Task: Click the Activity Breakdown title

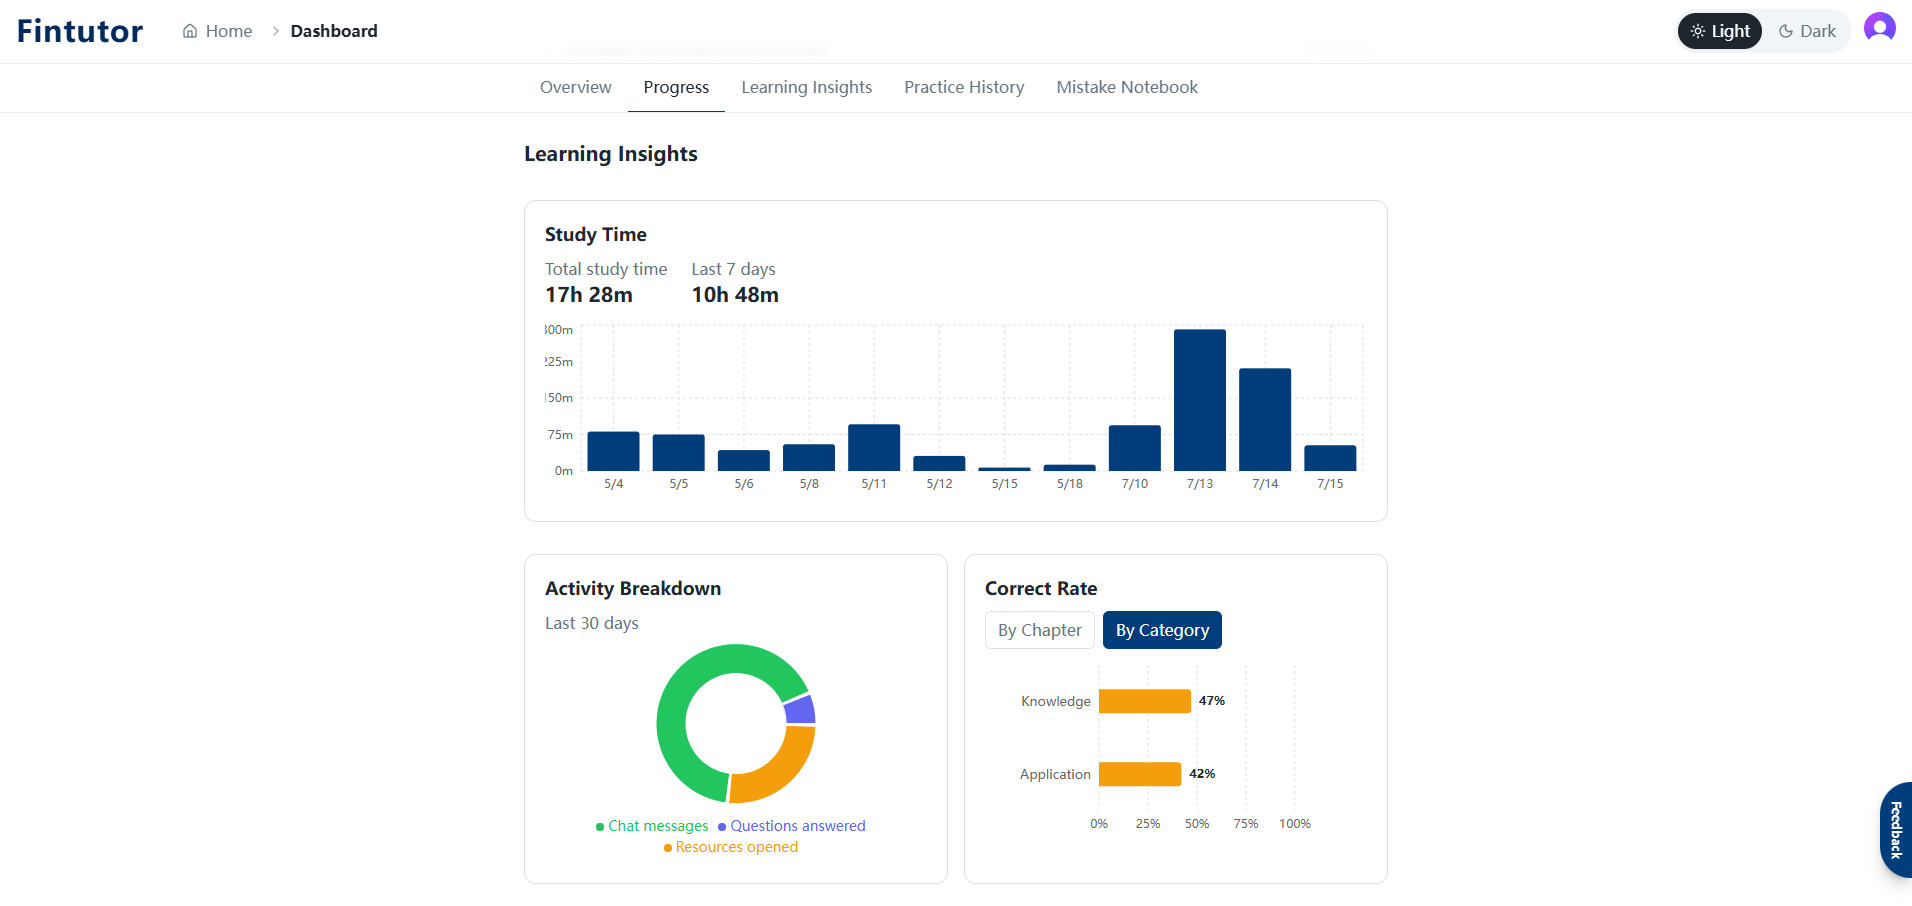Action: click(x=633, y=588)
